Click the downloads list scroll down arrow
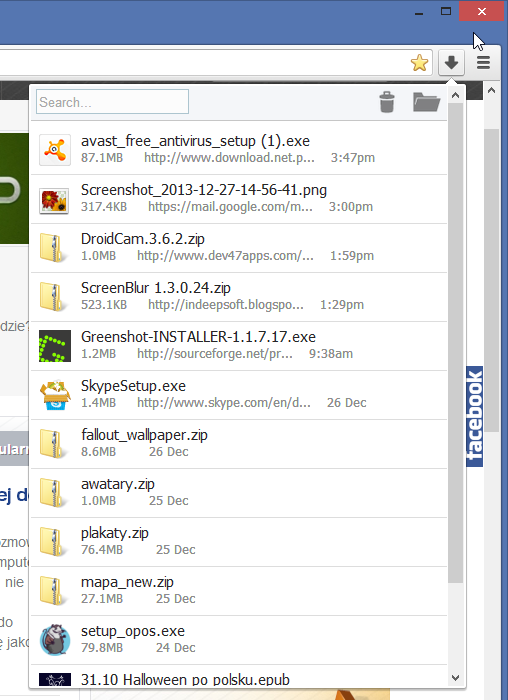The image size is (508, 700). [x=455, y=678]
